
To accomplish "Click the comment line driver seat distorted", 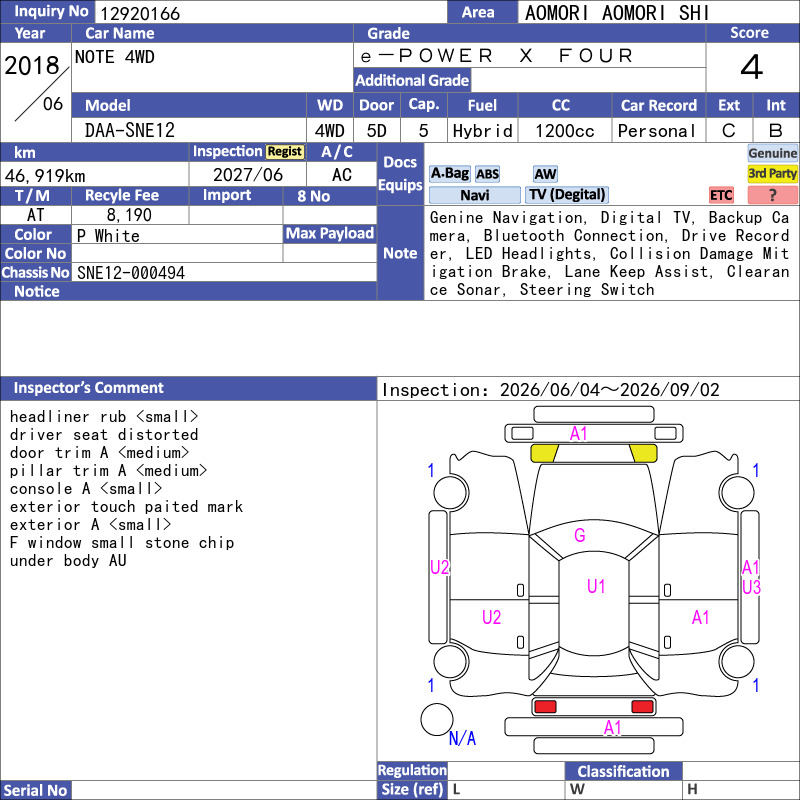I will click(104, 435).
